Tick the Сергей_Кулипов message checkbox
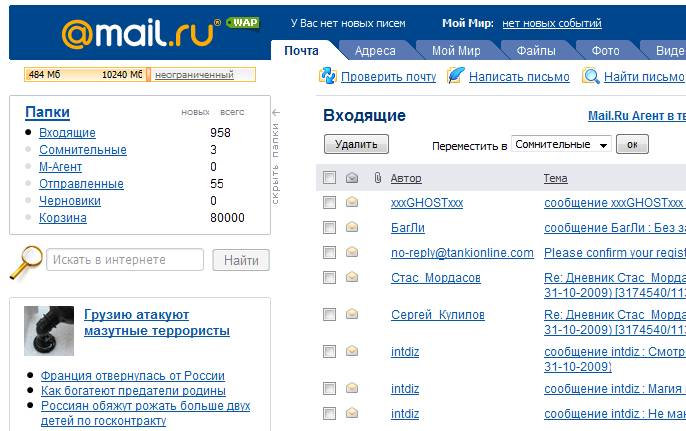This screenshot has height=431, width=686. pyautogui.click(x=329, y=315)
